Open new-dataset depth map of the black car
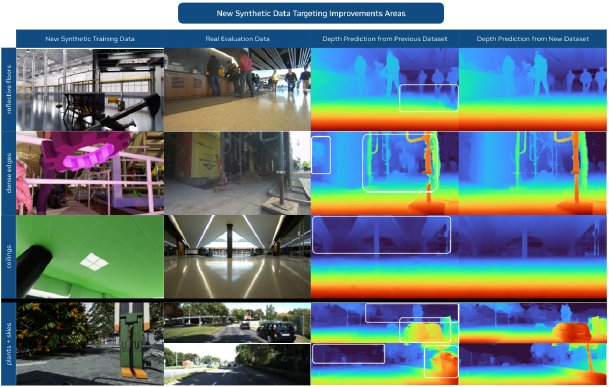Image resolution: width=609 pixels, height=387 pixels. tap(532, 322)
